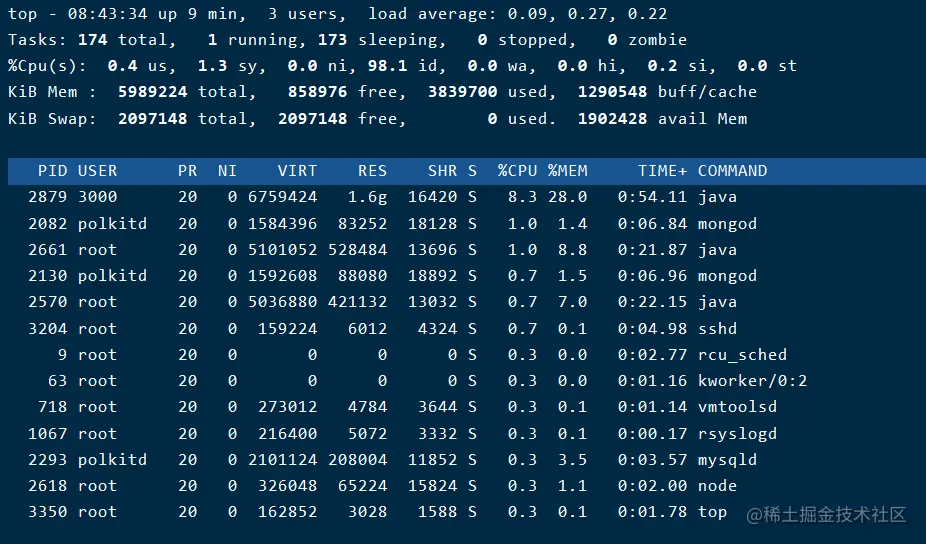Click the sshd command name
This screenshot has height=544, width=926.
[x=718, y=329]
